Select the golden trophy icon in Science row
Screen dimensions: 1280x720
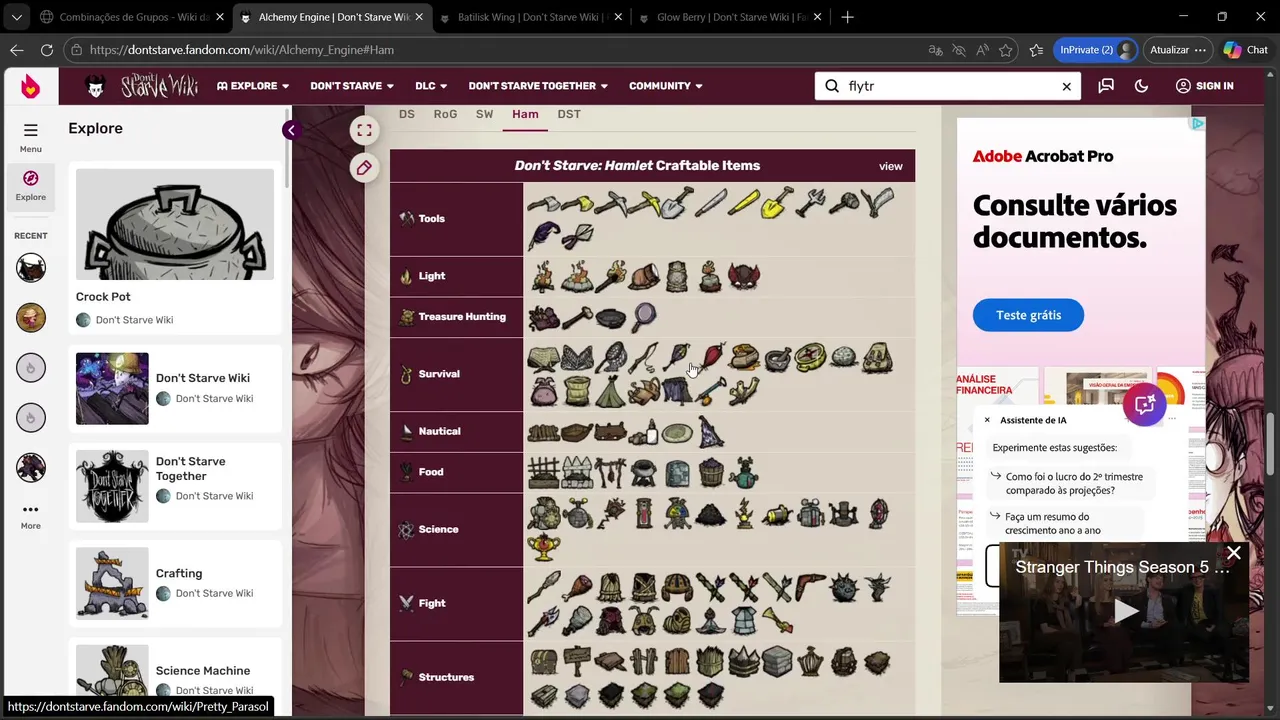[x=544, y=546]
